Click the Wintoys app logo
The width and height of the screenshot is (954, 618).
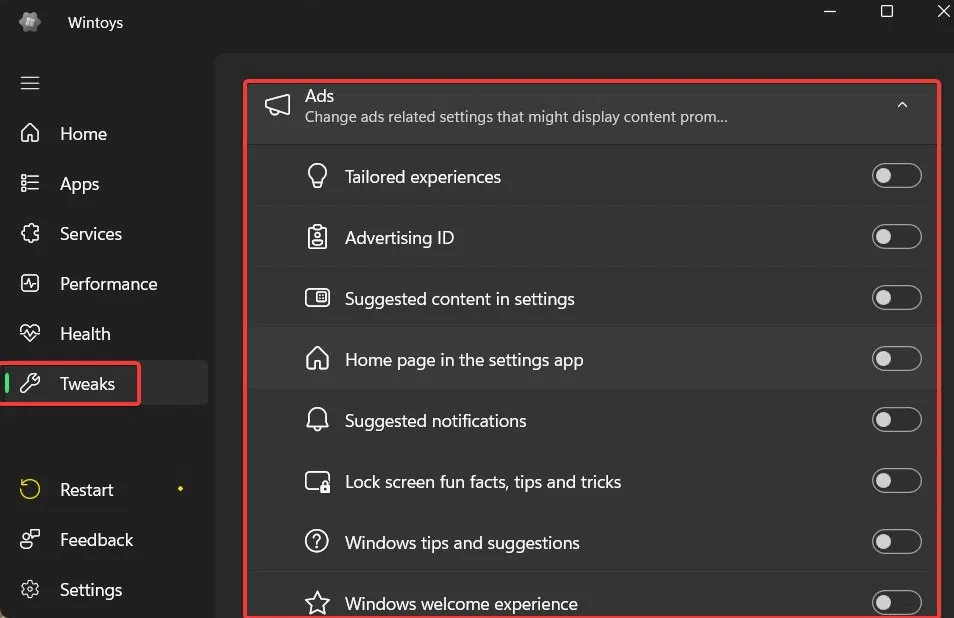[30, 22]
